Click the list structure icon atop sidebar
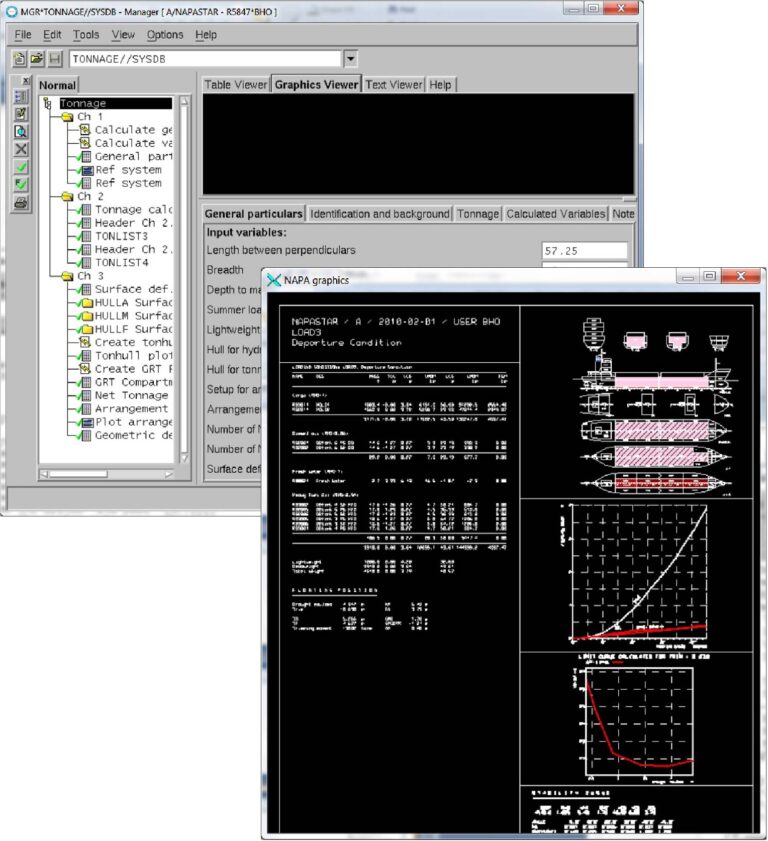Screen dimensions: 768x841 pyautogui.click(x=21, y=97)
